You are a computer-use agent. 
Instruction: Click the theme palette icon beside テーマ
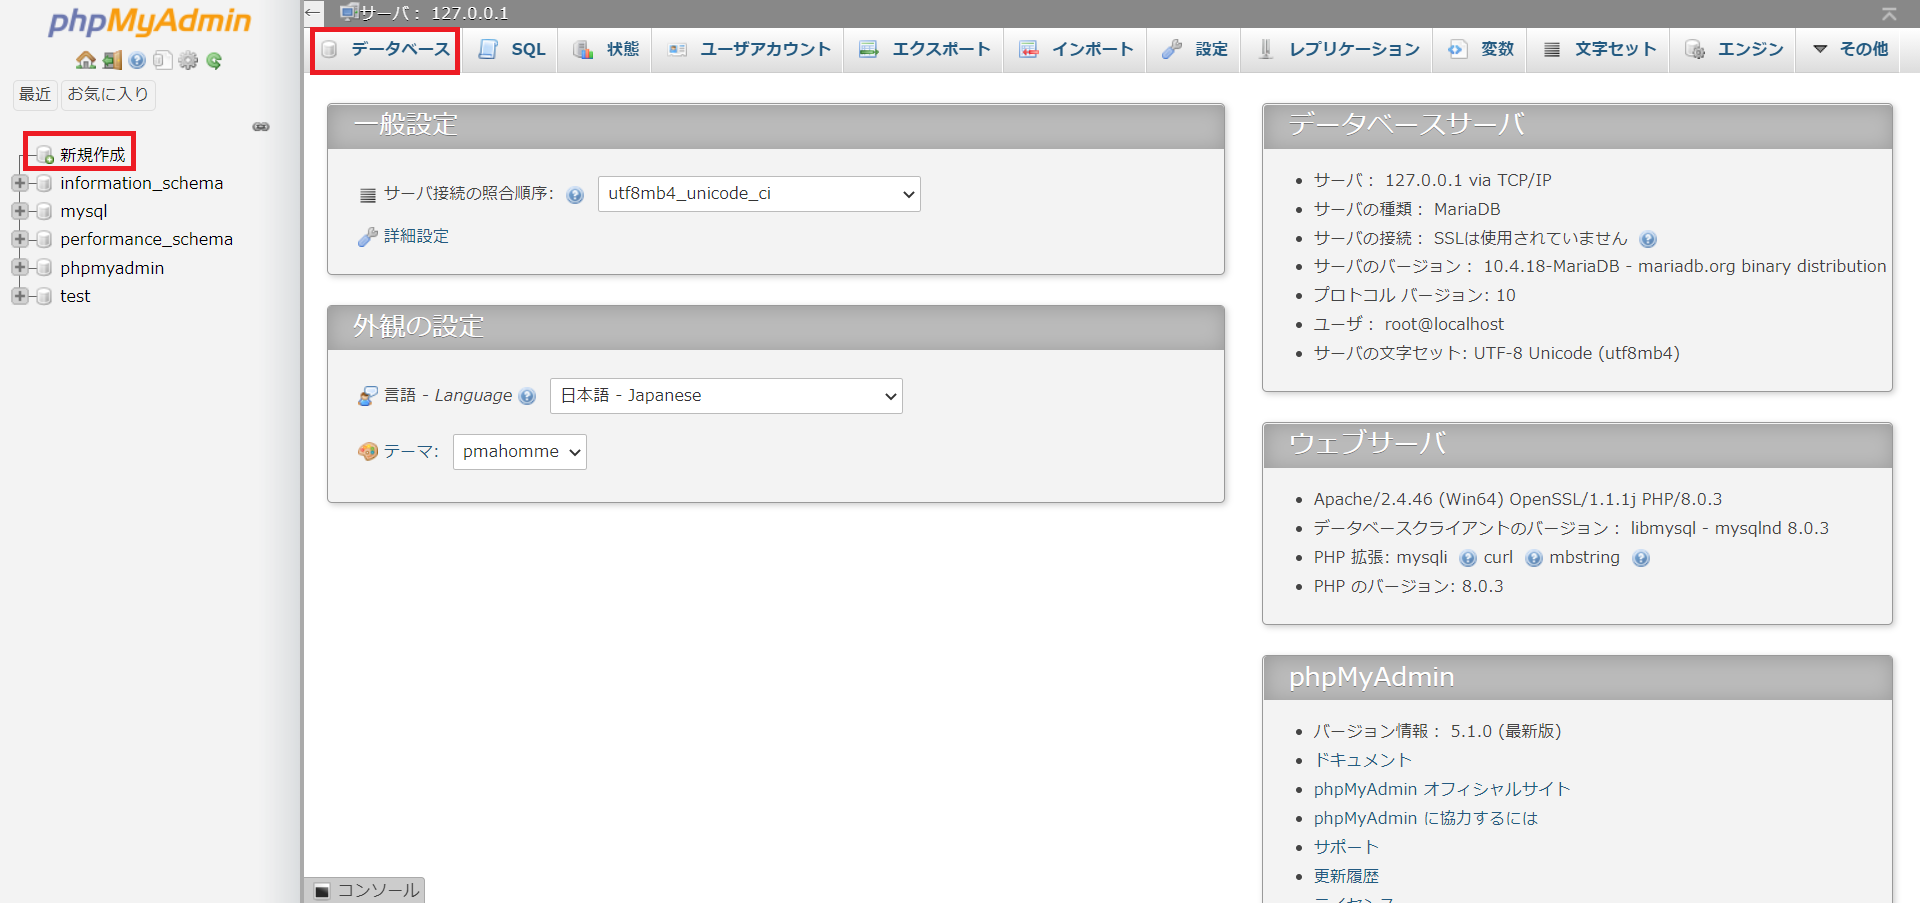pyautogui.click(x=368, y=452)
